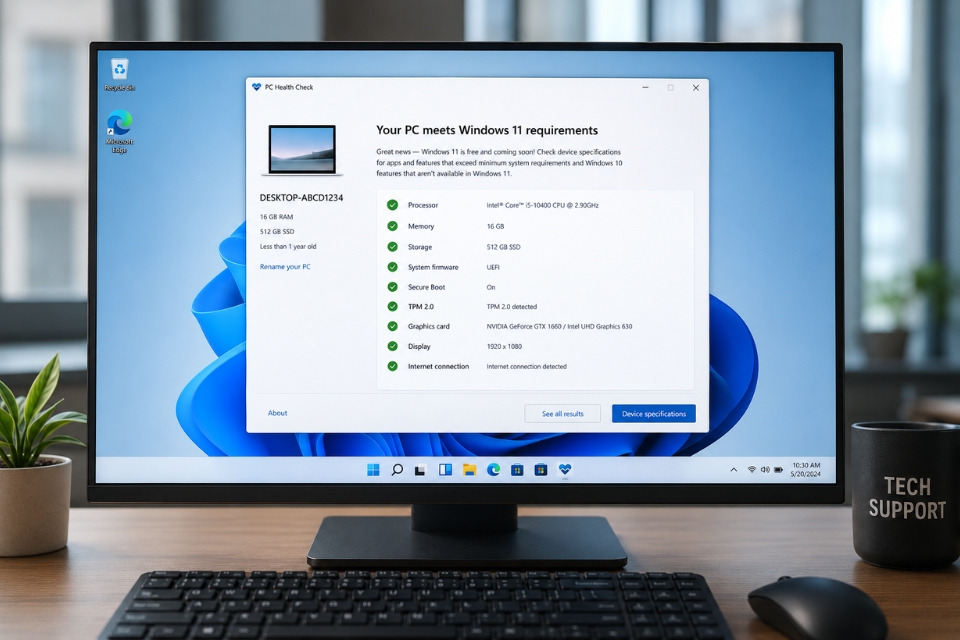Click the Rename your PC link
This screenshot has width=960, height=640.
pyautogui.click(x=285, y=266)
